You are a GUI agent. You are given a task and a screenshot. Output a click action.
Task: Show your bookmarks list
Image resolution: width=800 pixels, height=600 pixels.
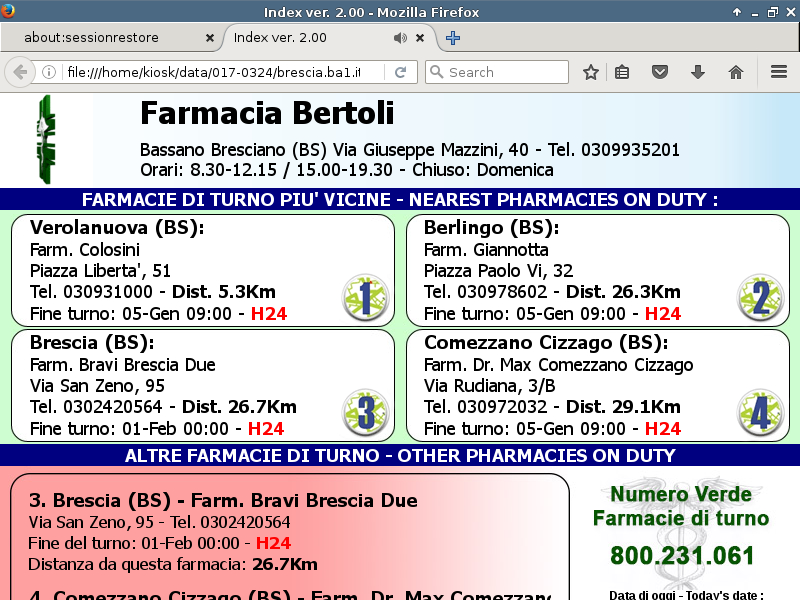[x=622, y=72]
